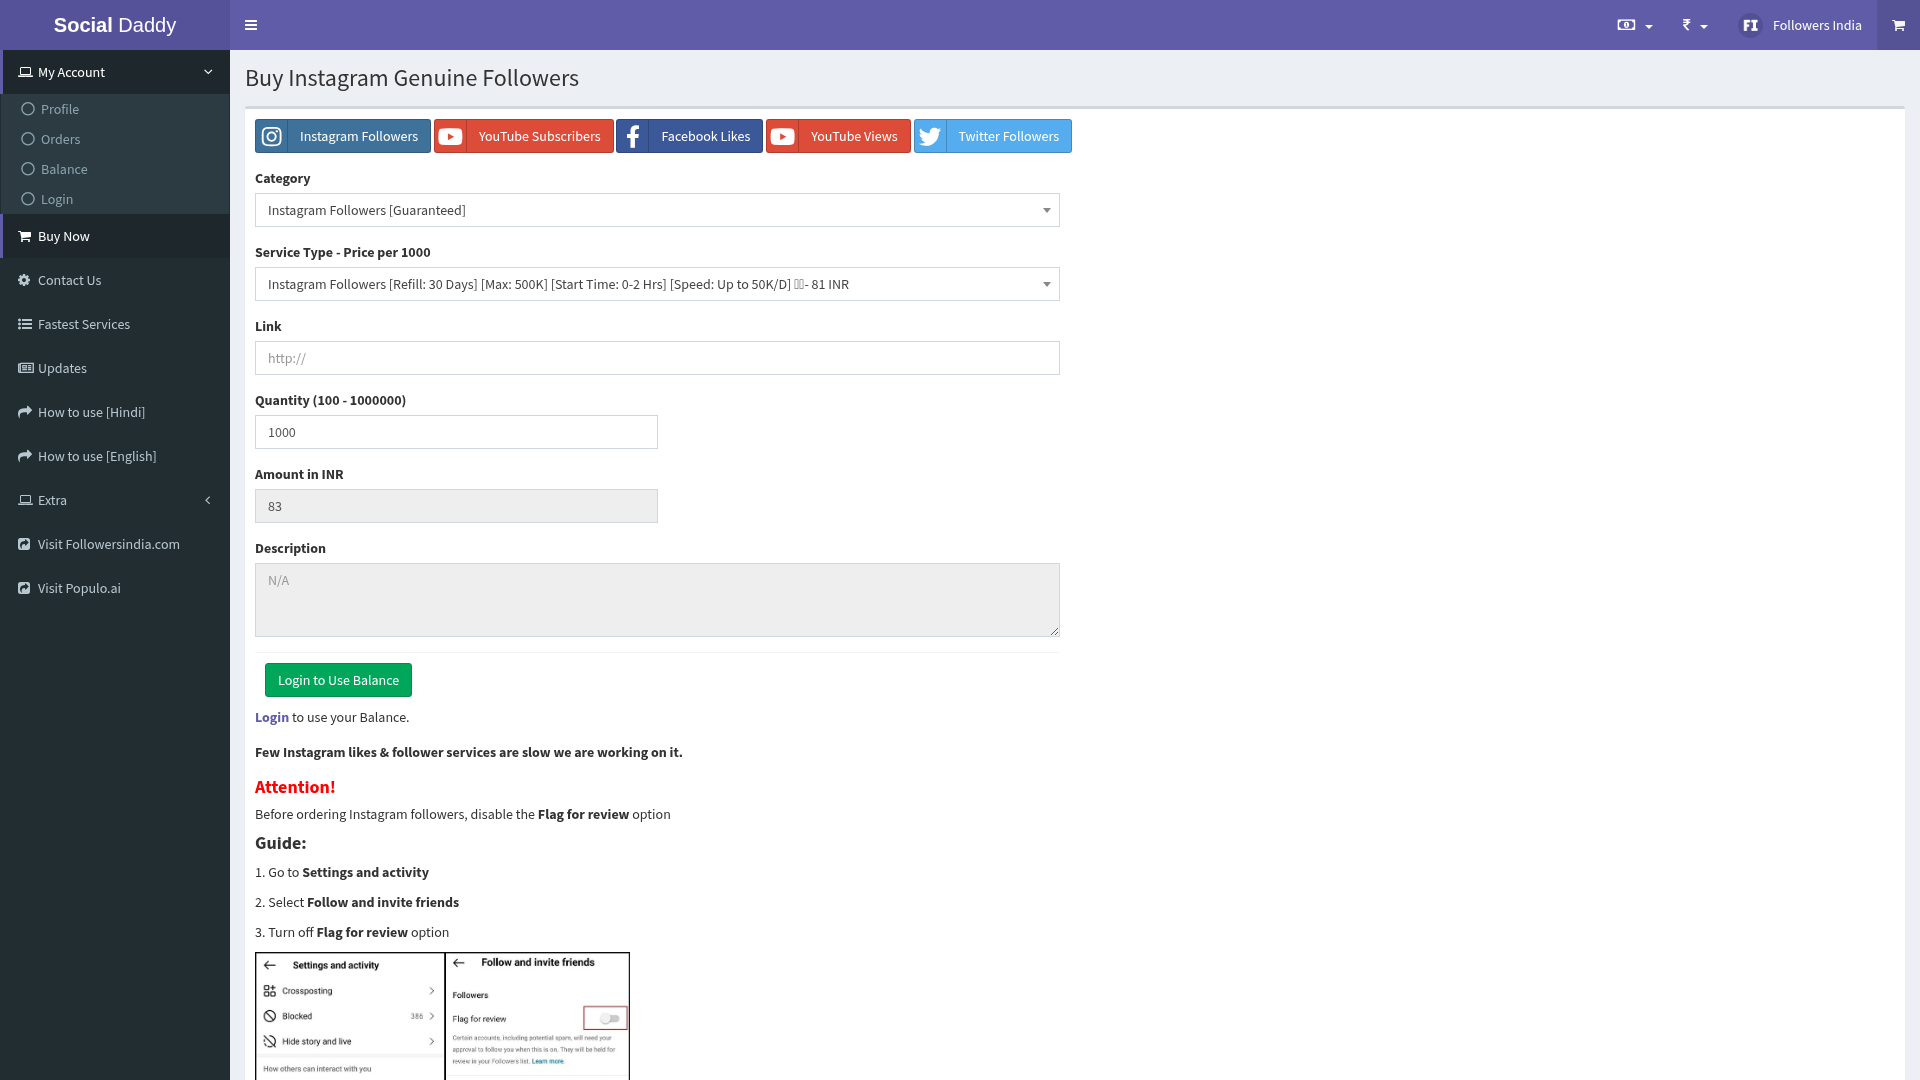Click the Facebook logo icon
1920x1080 pixels.
click(633, 136)
